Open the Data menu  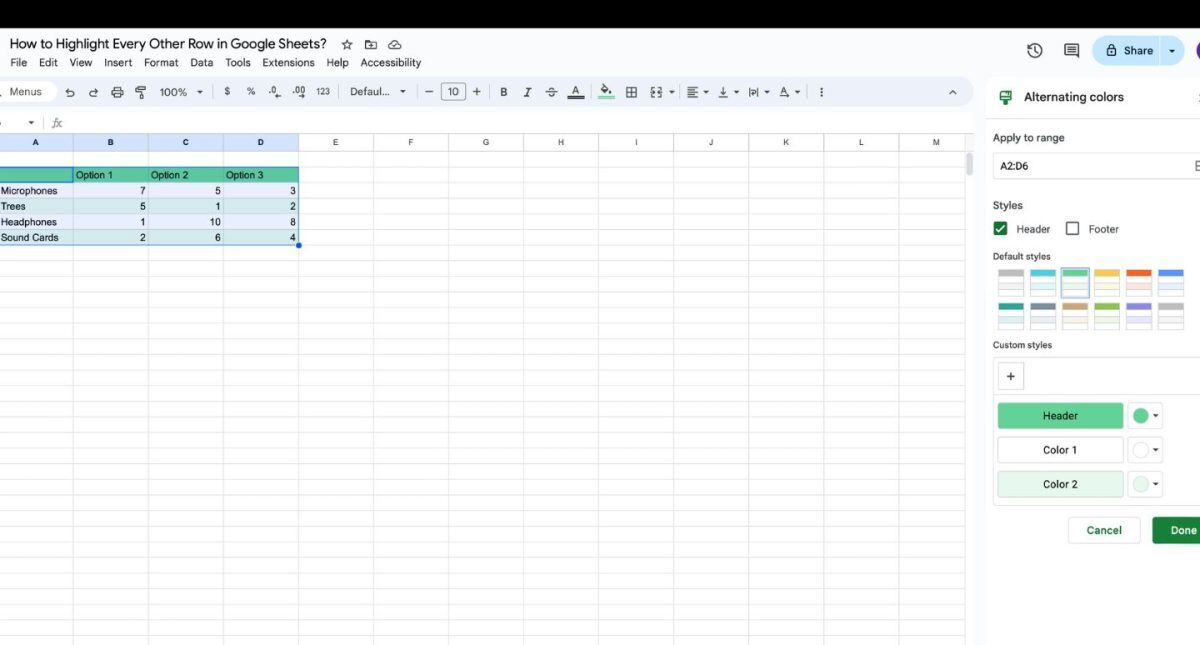click(202, 62)
